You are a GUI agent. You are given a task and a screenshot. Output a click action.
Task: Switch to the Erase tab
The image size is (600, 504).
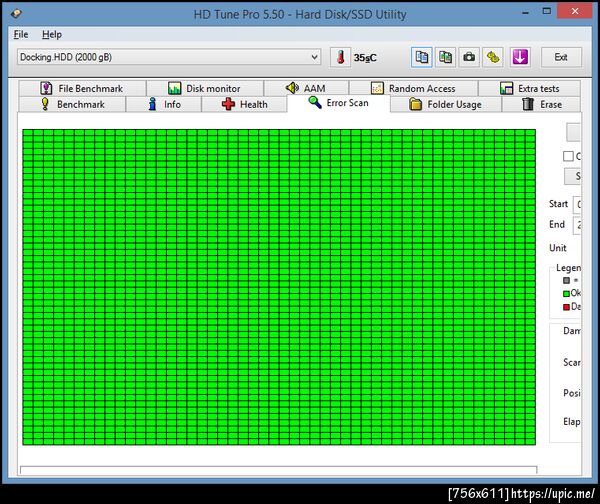click(x=541, y=104)
